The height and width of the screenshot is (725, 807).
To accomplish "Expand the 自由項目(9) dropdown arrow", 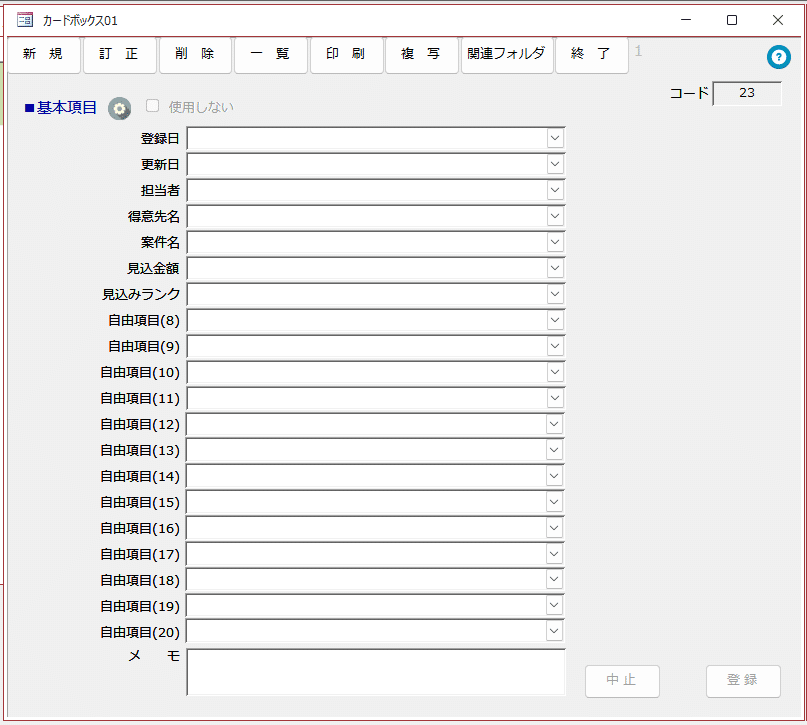I will tap(555, 346).
